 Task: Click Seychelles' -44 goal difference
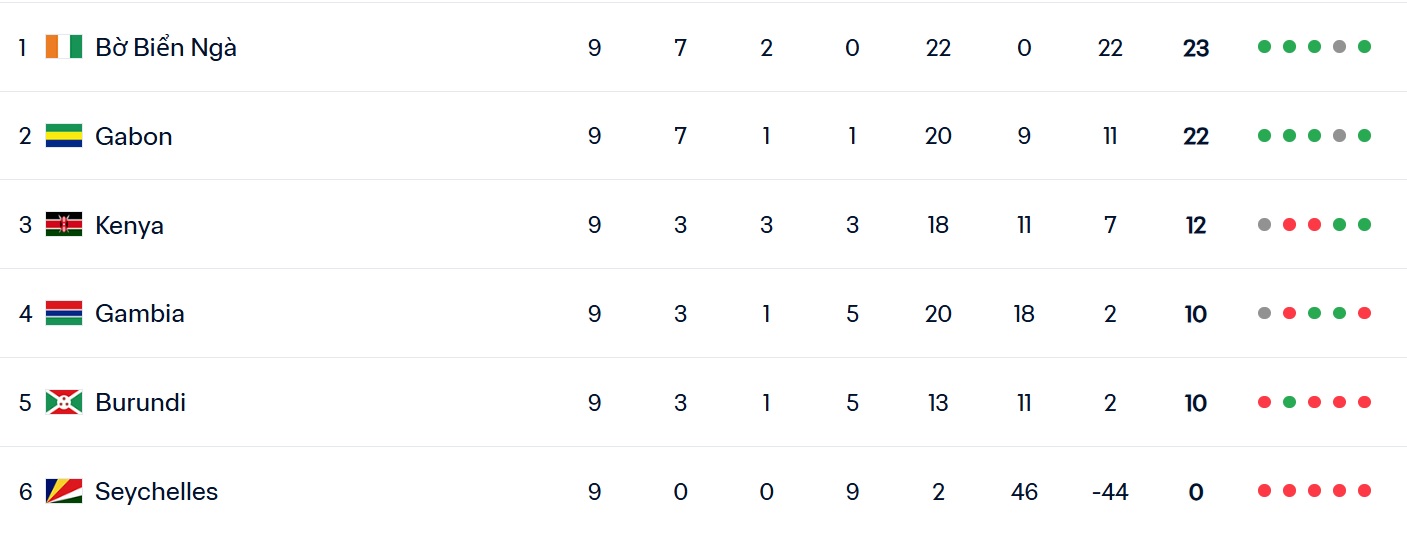pos(1108,492)
